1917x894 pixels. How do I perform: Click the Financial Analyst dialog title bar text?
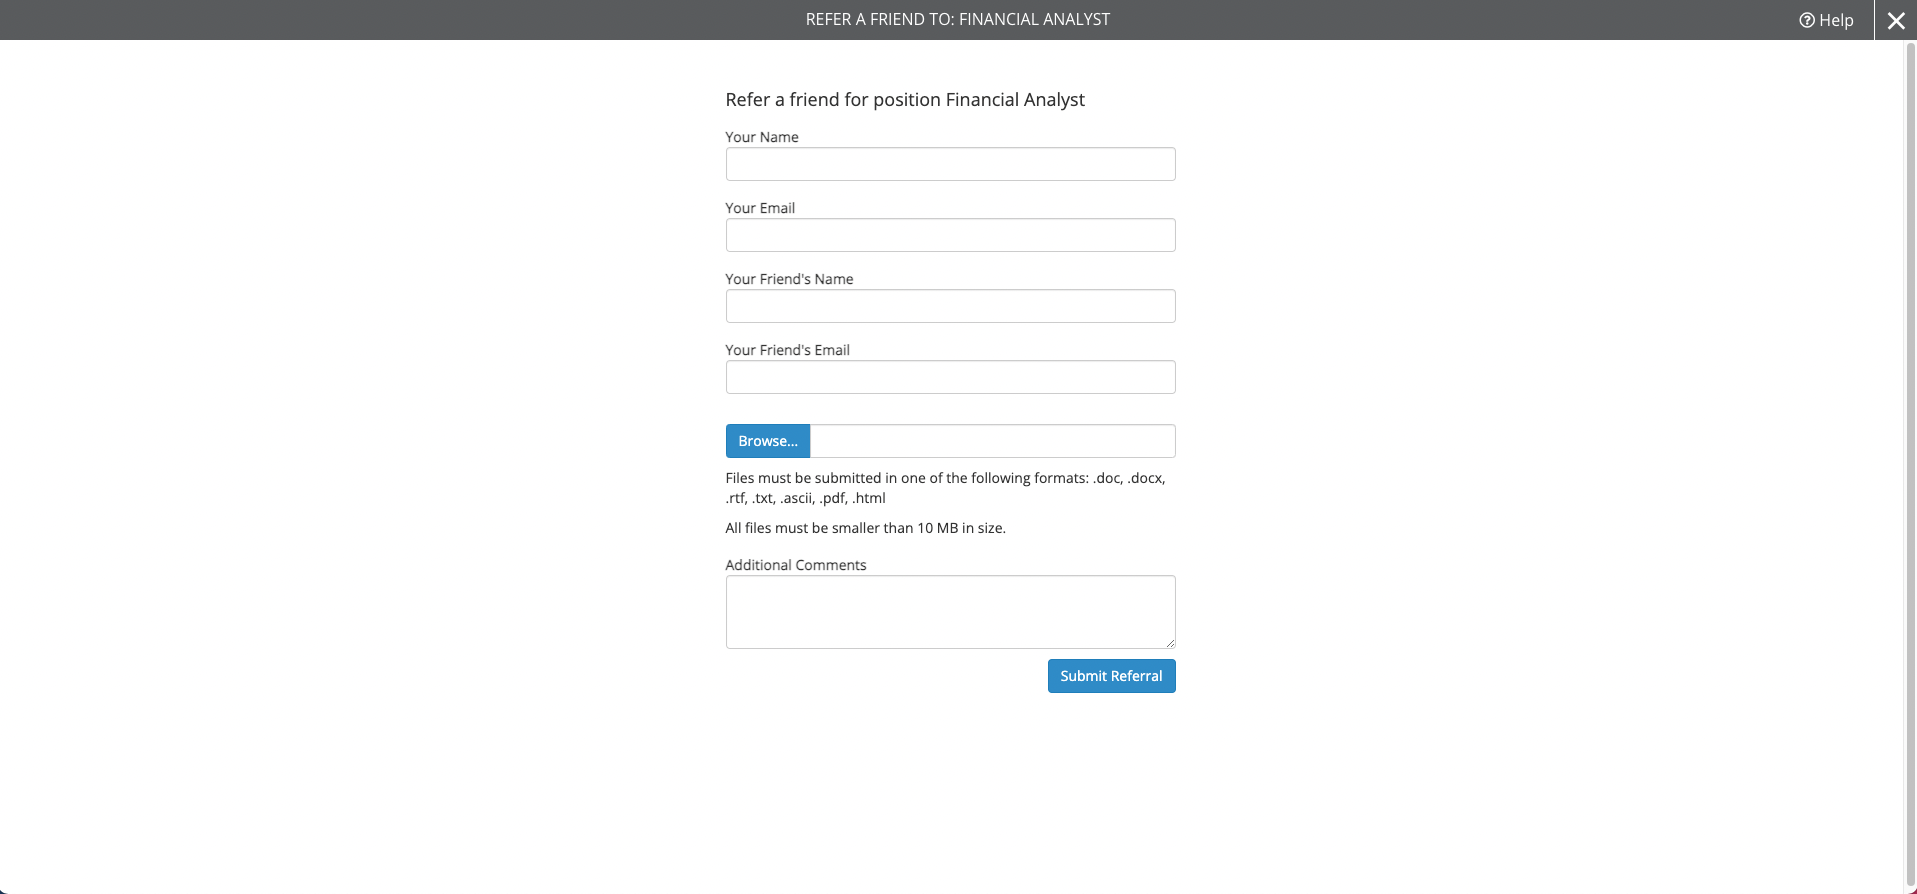coord(958,19)
